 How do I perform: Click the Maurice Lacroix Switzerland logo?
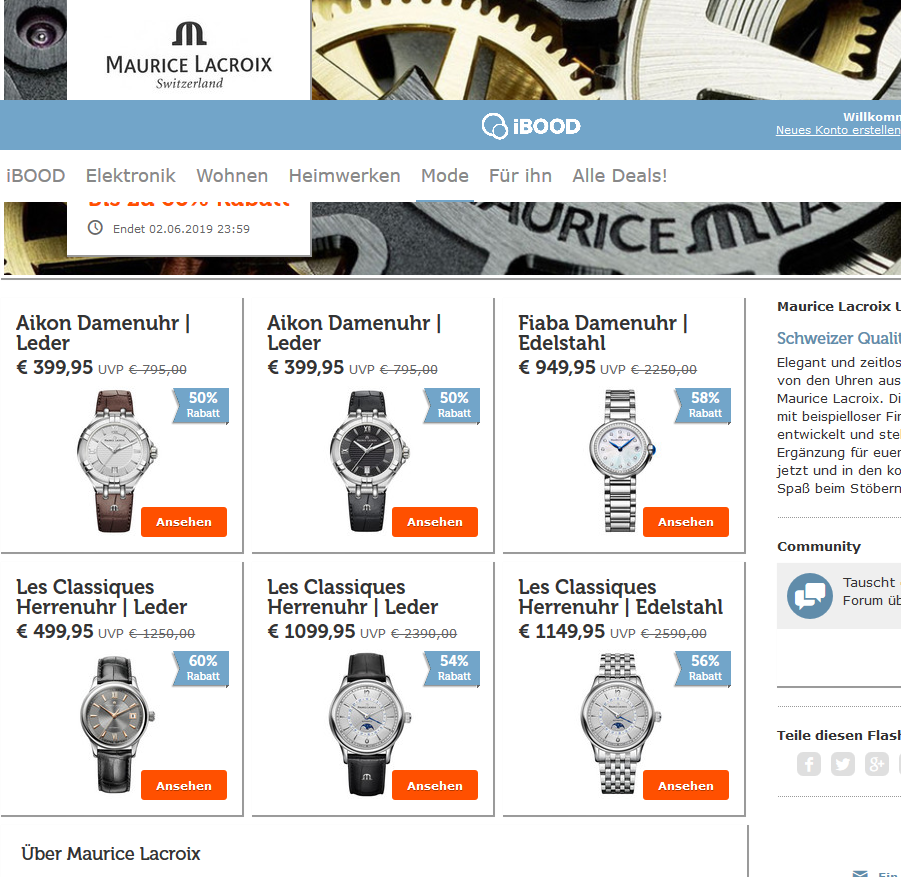click(189, 56)
